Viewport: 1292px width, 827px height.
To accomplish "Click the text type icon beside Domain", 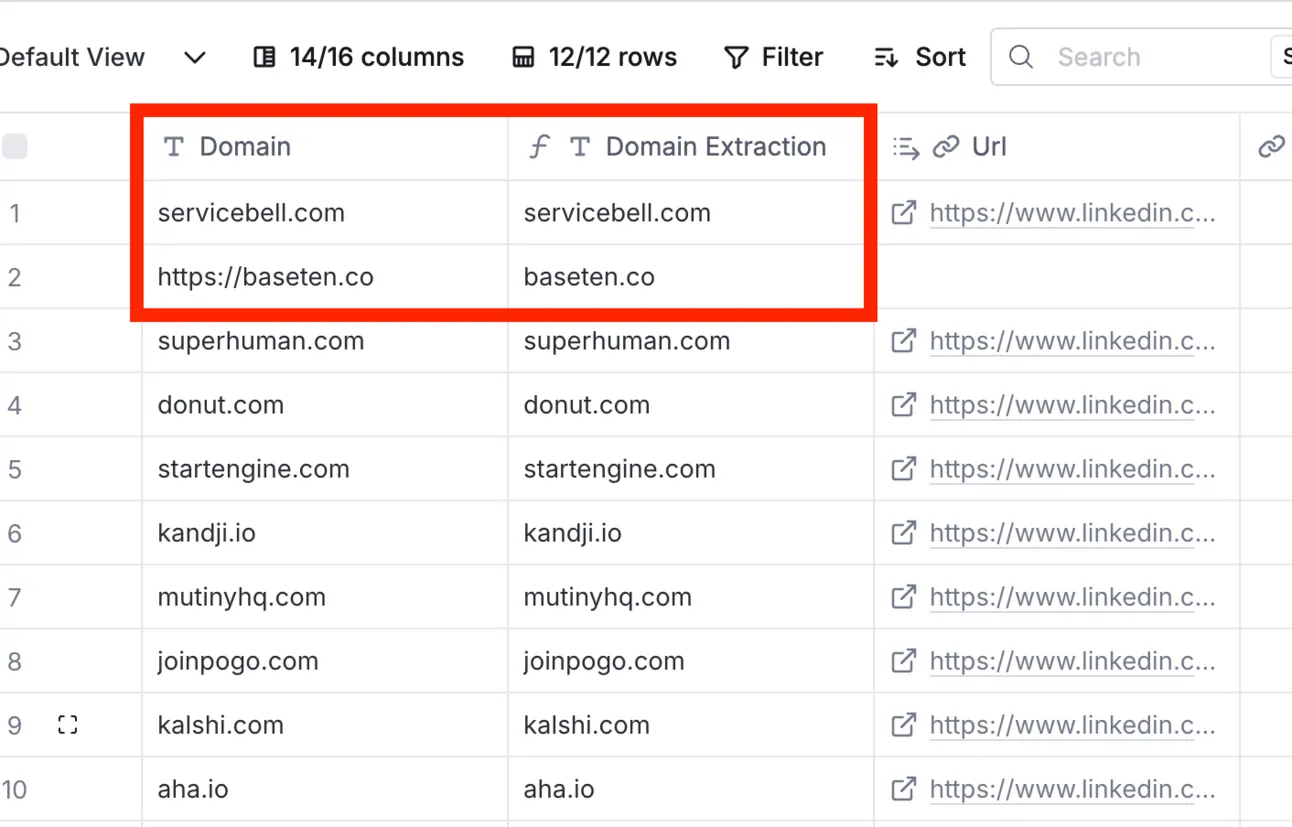I will coord(174,147).
